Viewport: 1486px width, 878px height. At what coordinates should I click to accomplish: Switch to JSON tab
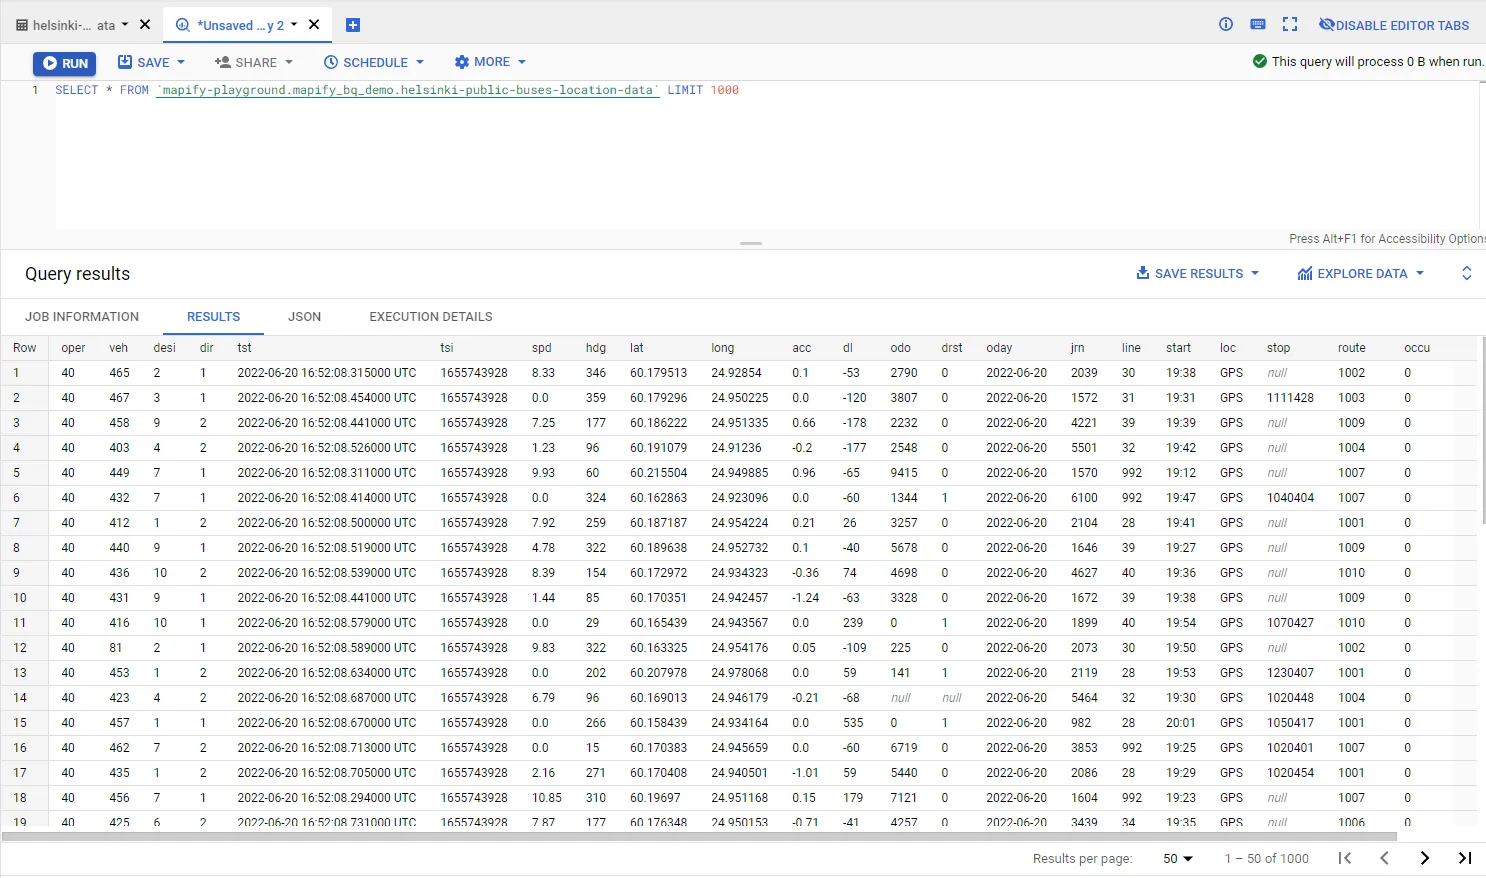(x=305, y=317)
